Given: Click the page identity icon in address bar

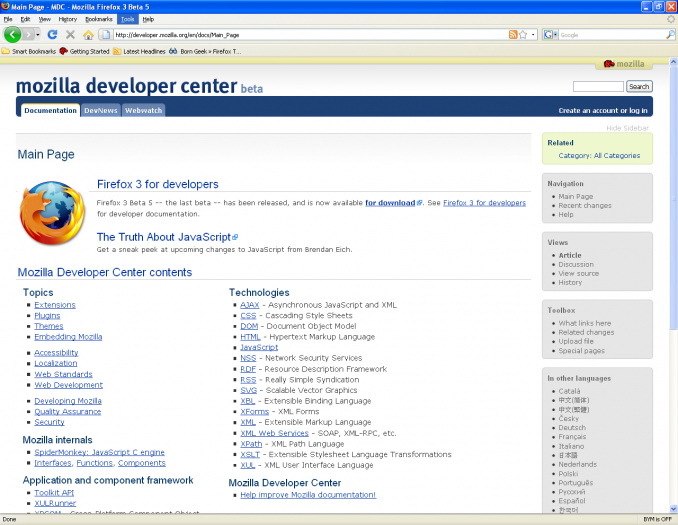Looking at the screenshot, I should coord(106,35).
